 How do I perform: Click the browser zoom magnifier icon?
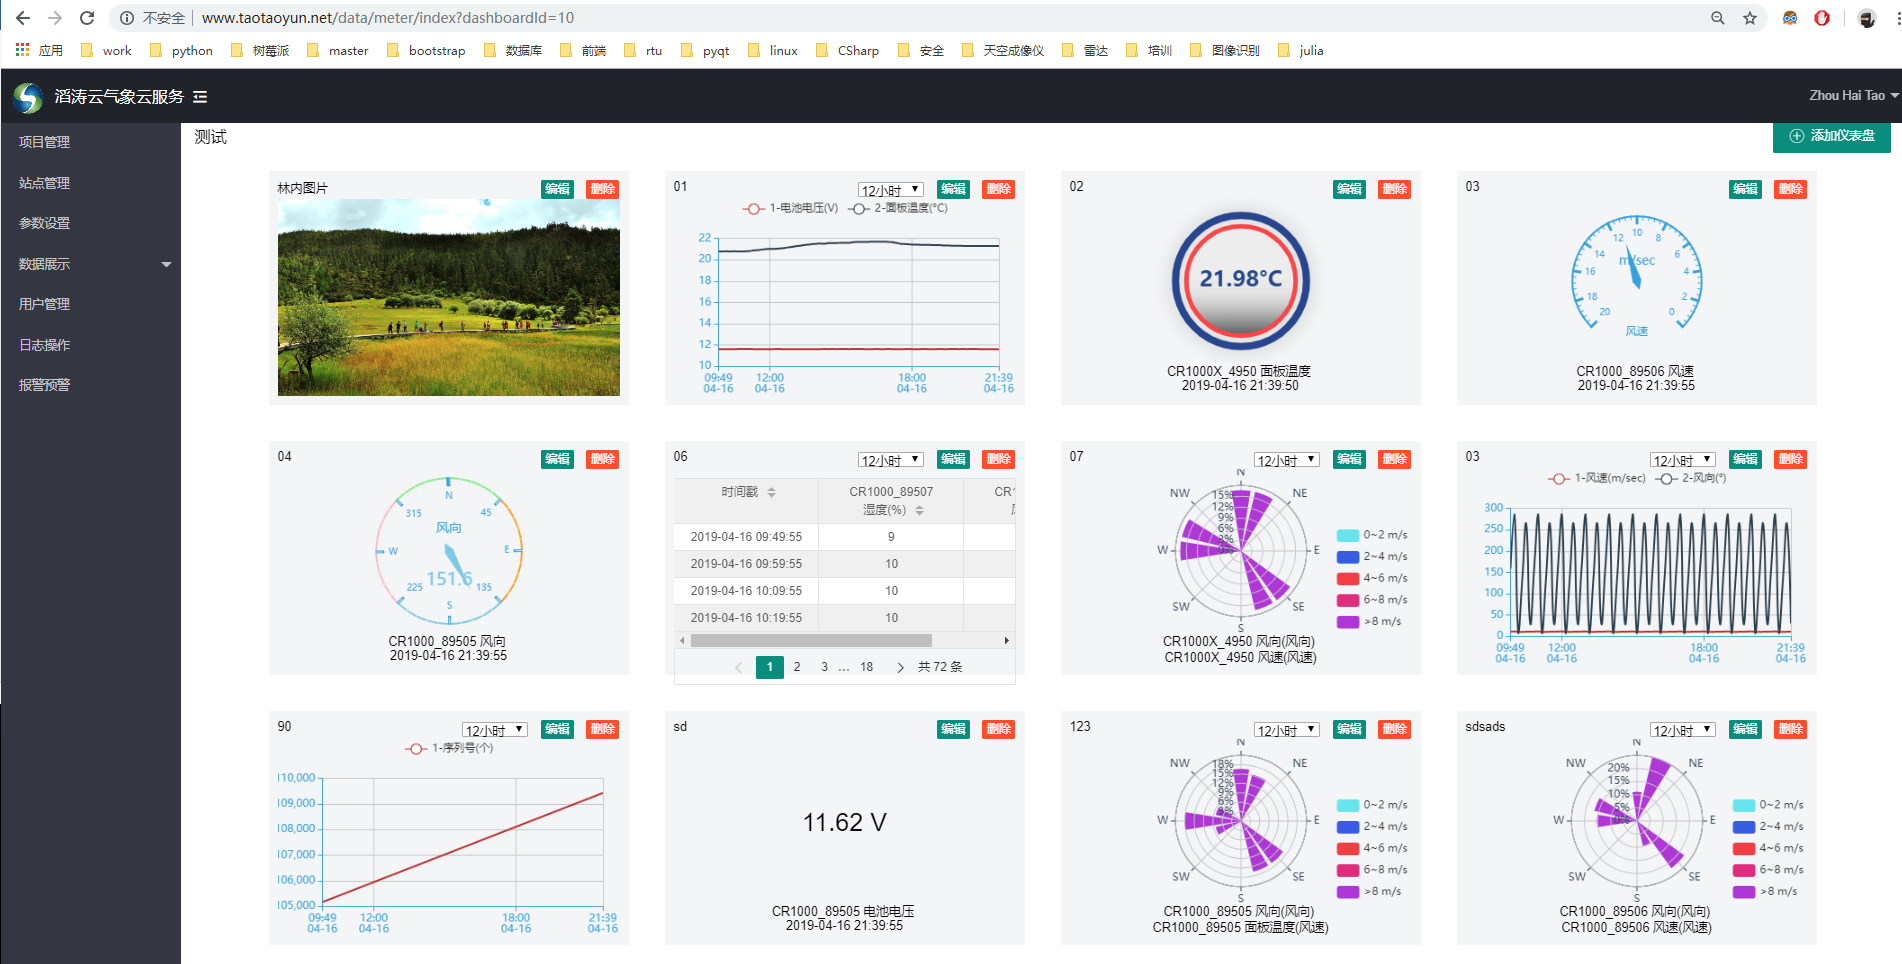tap(1718, 18)
